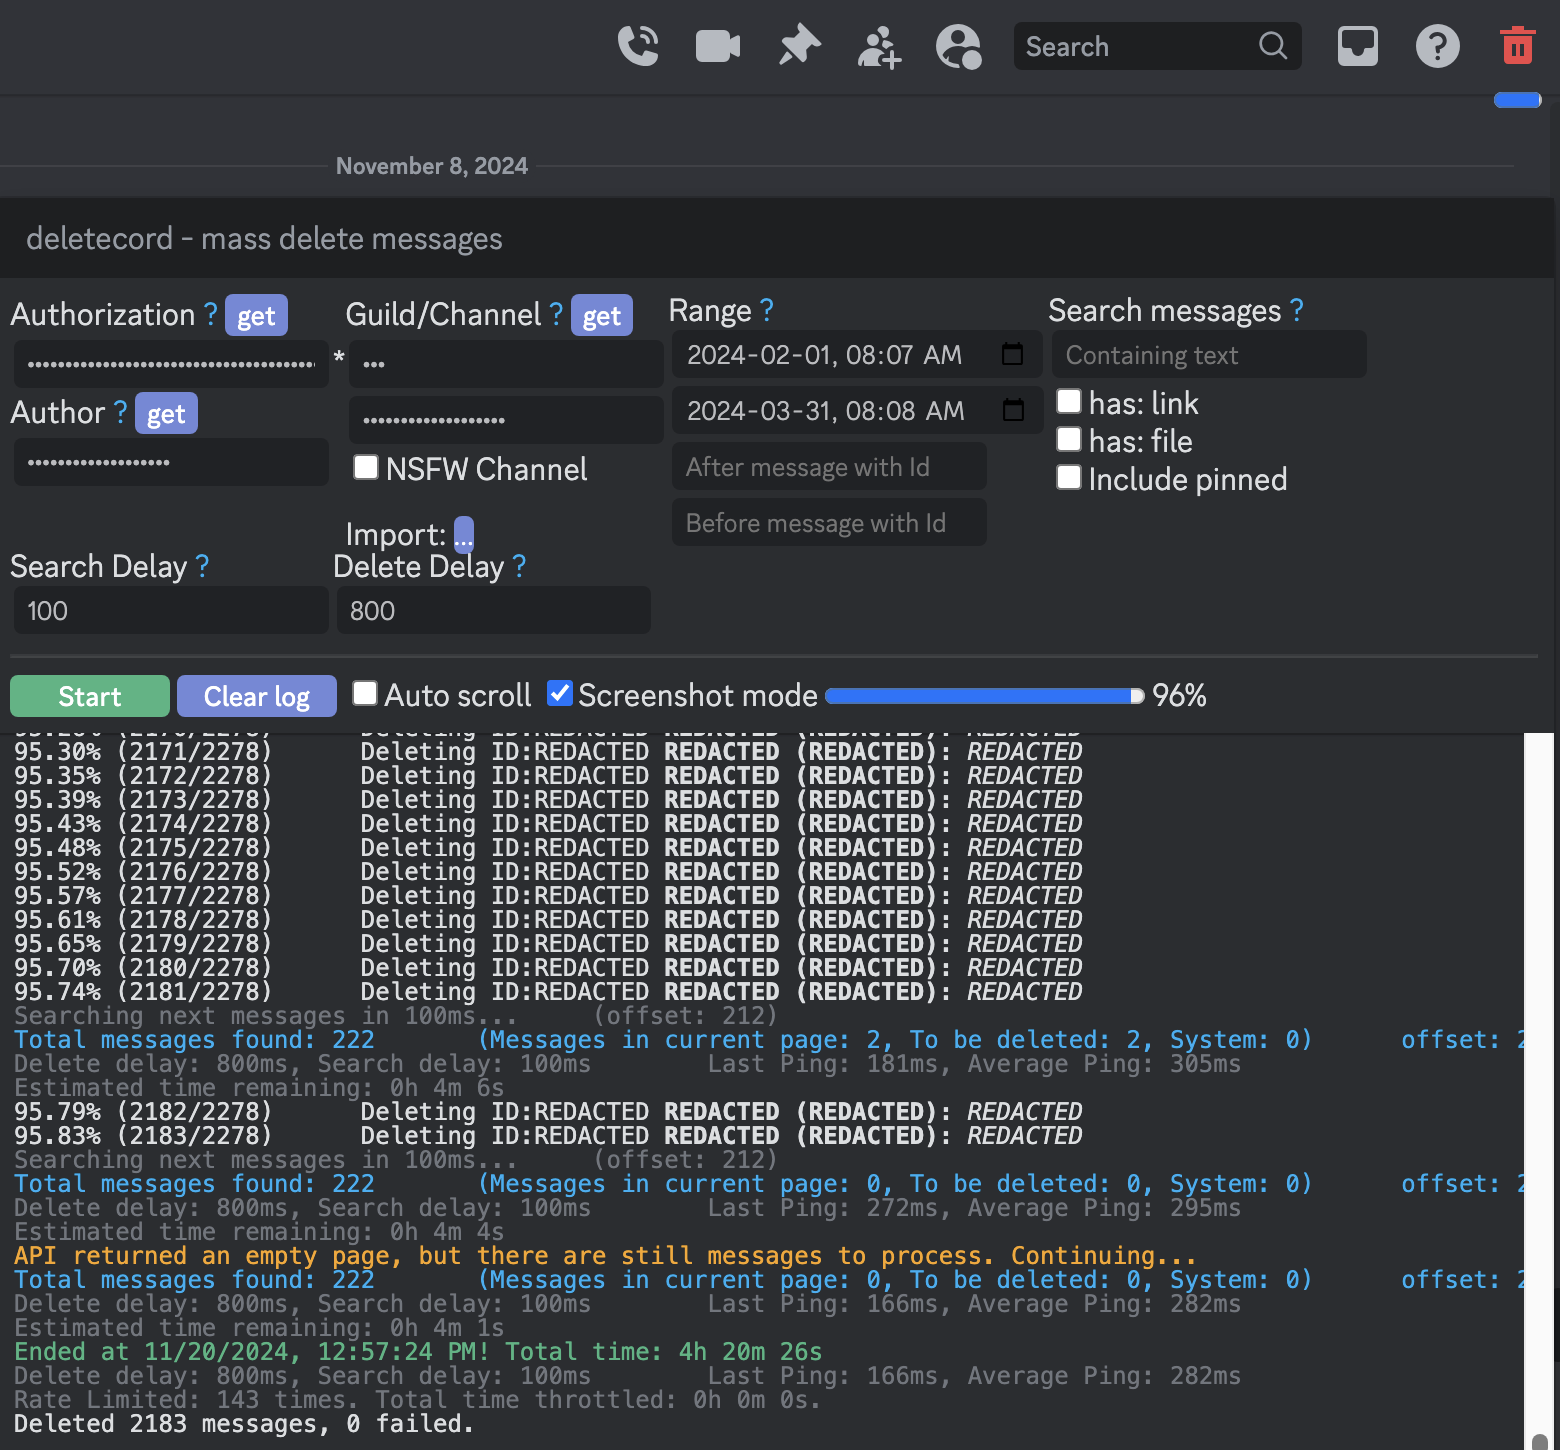Click the red trash deletecord icon
Screen dimensions: 1560x1450
[1517, 46]
